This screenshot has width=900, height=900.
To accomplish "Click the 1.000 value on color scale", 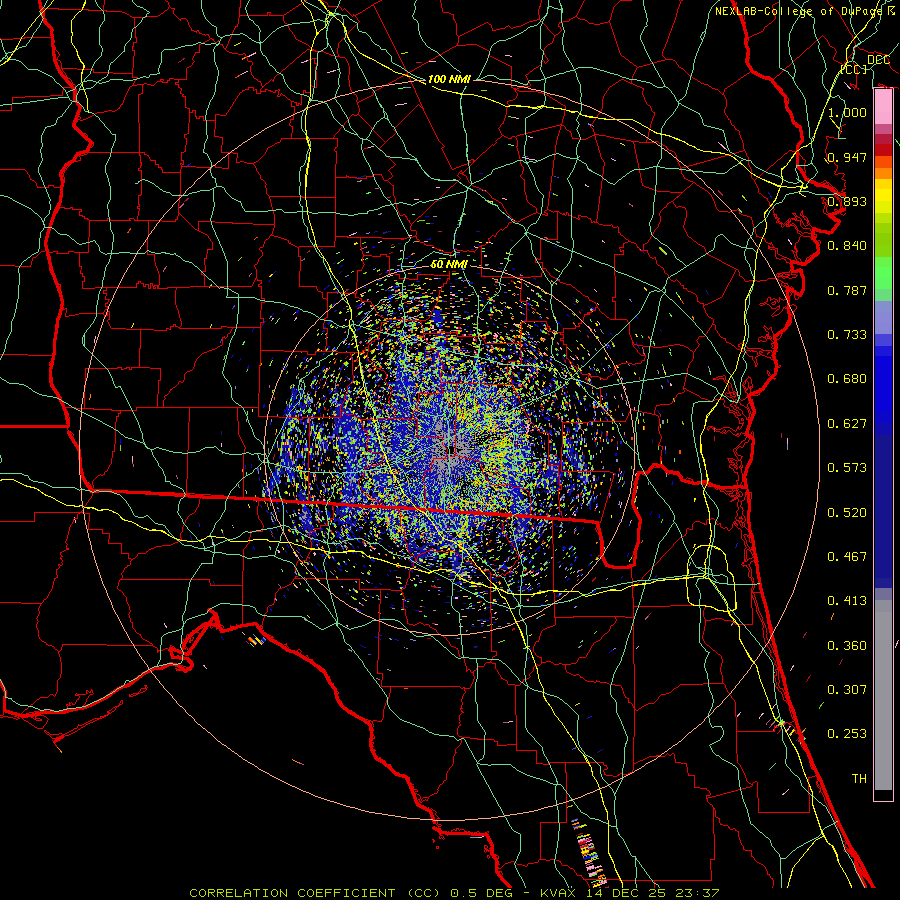I will 847,112.
